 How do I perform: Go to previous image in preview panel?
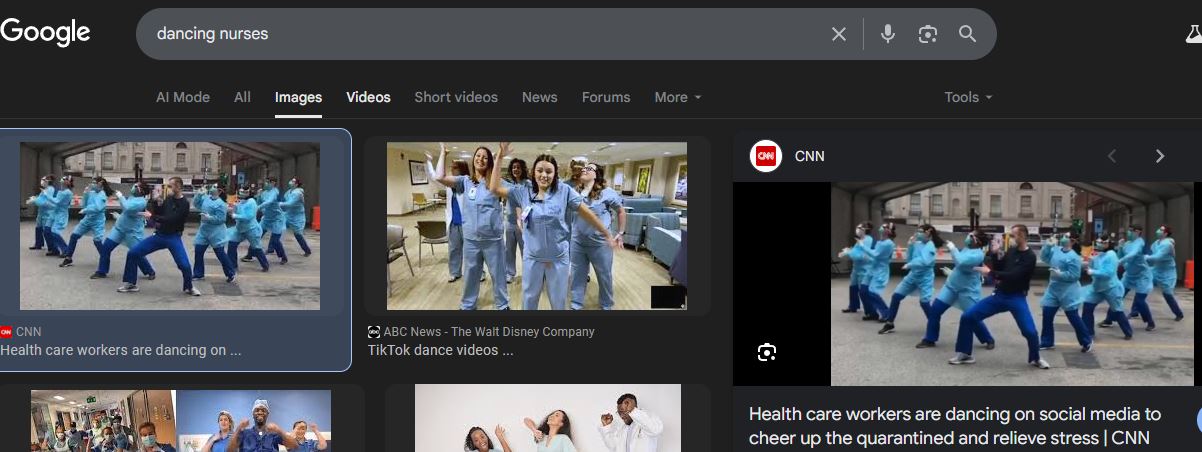tap(1112, 156)
